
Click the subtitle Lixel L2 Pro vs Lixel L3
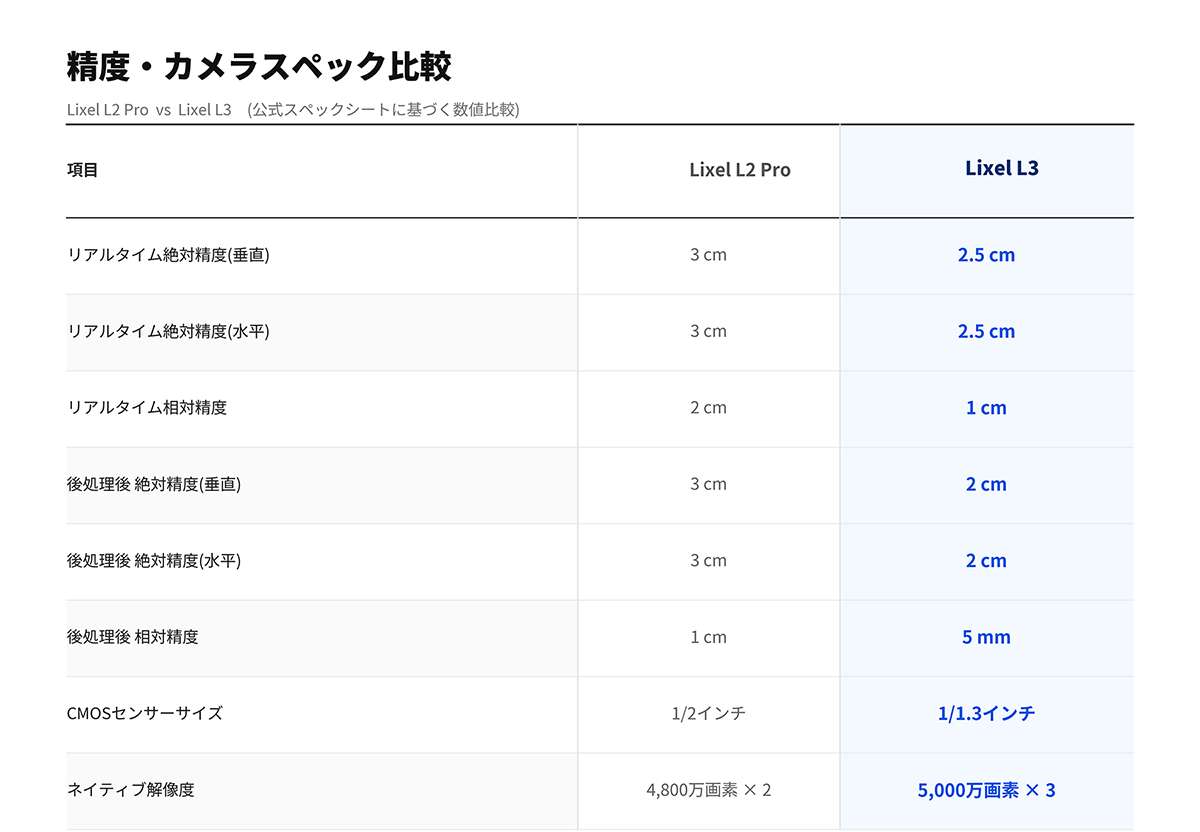pyautogui.click(x=149, y=109)
